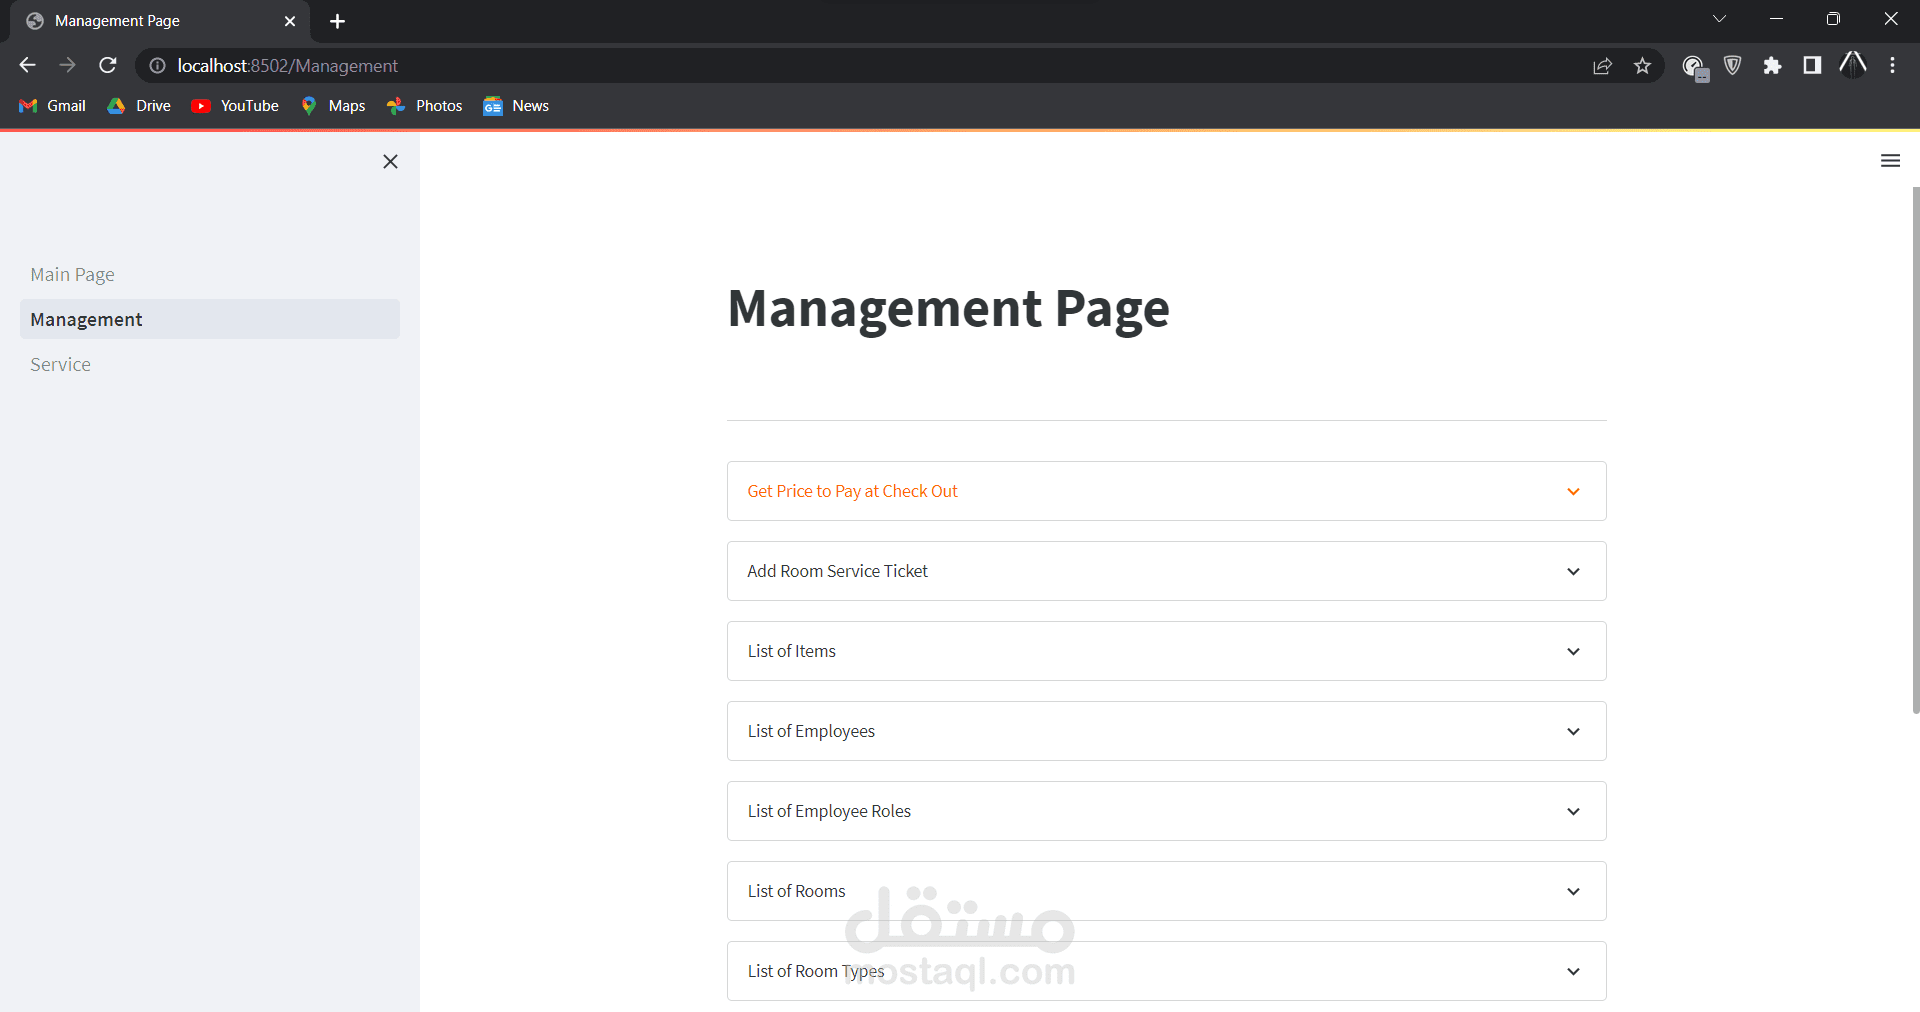1920x1012 pixels.
Task: Click the browser forward arrow
Action: click(x=67, y=65)
